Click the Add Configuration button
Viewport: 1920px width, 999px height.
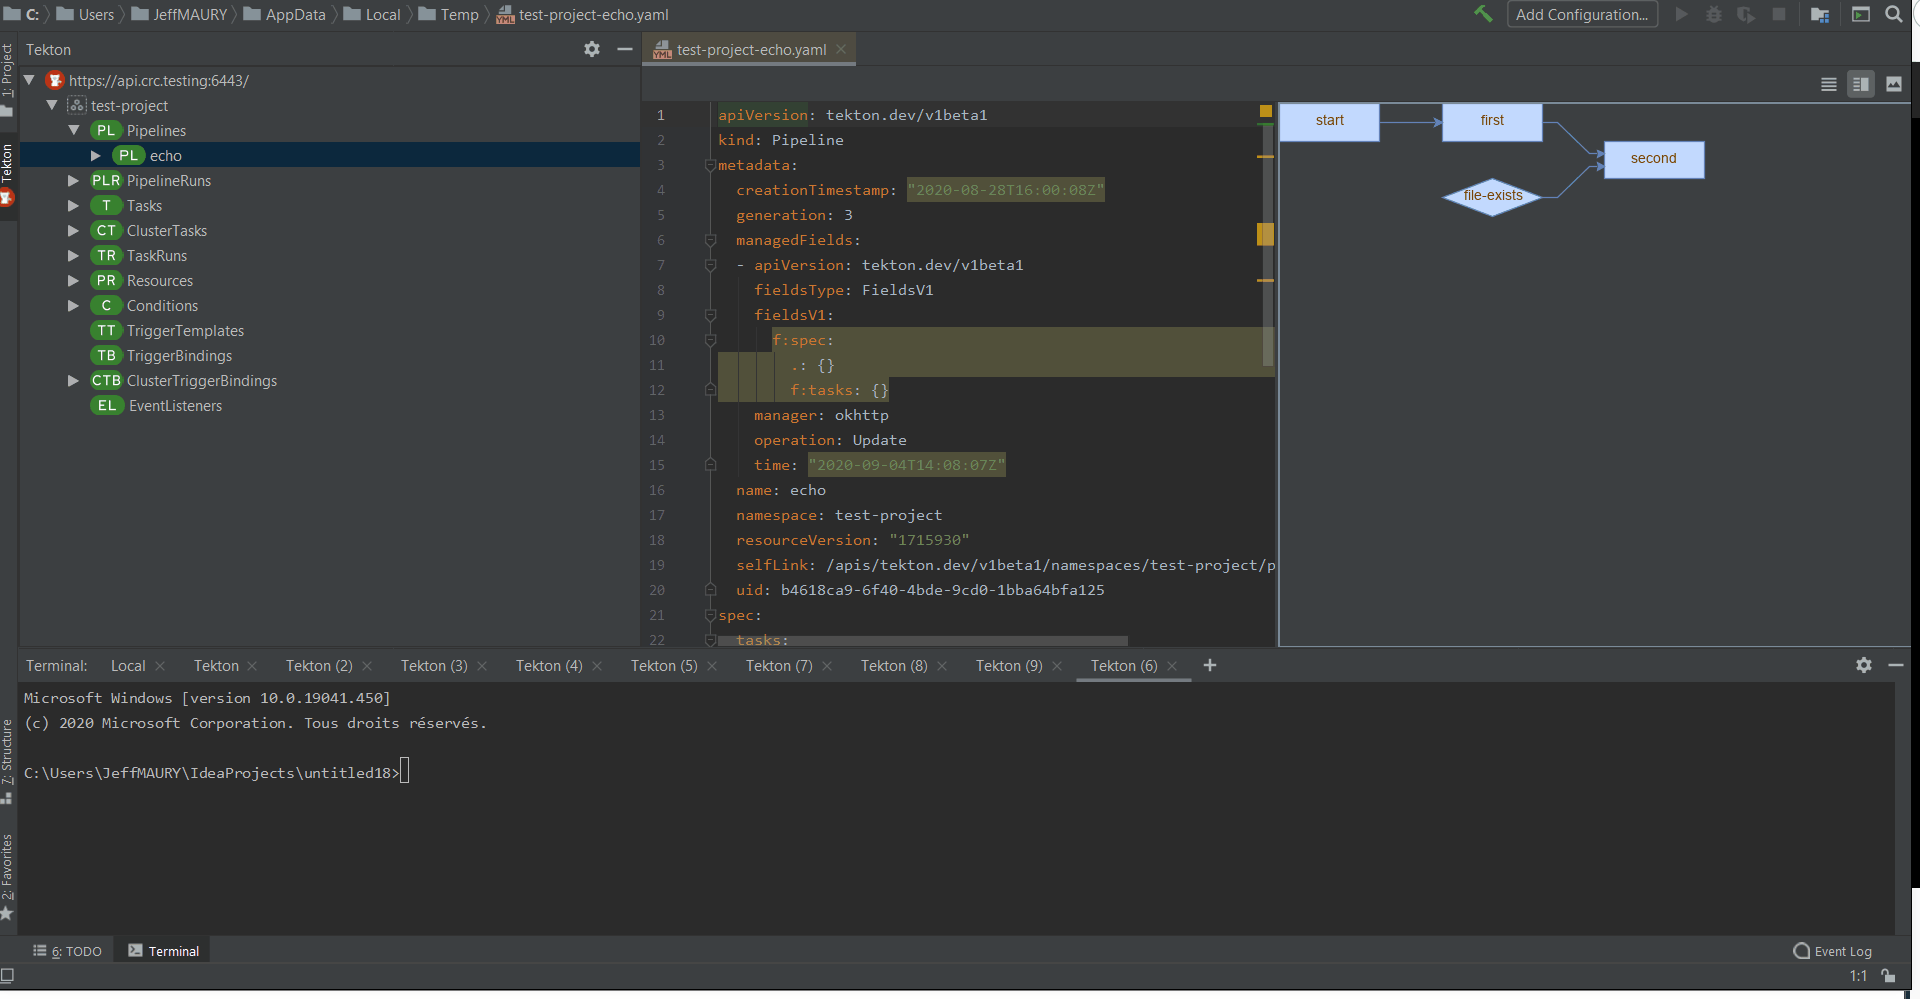coord(1581,14)
